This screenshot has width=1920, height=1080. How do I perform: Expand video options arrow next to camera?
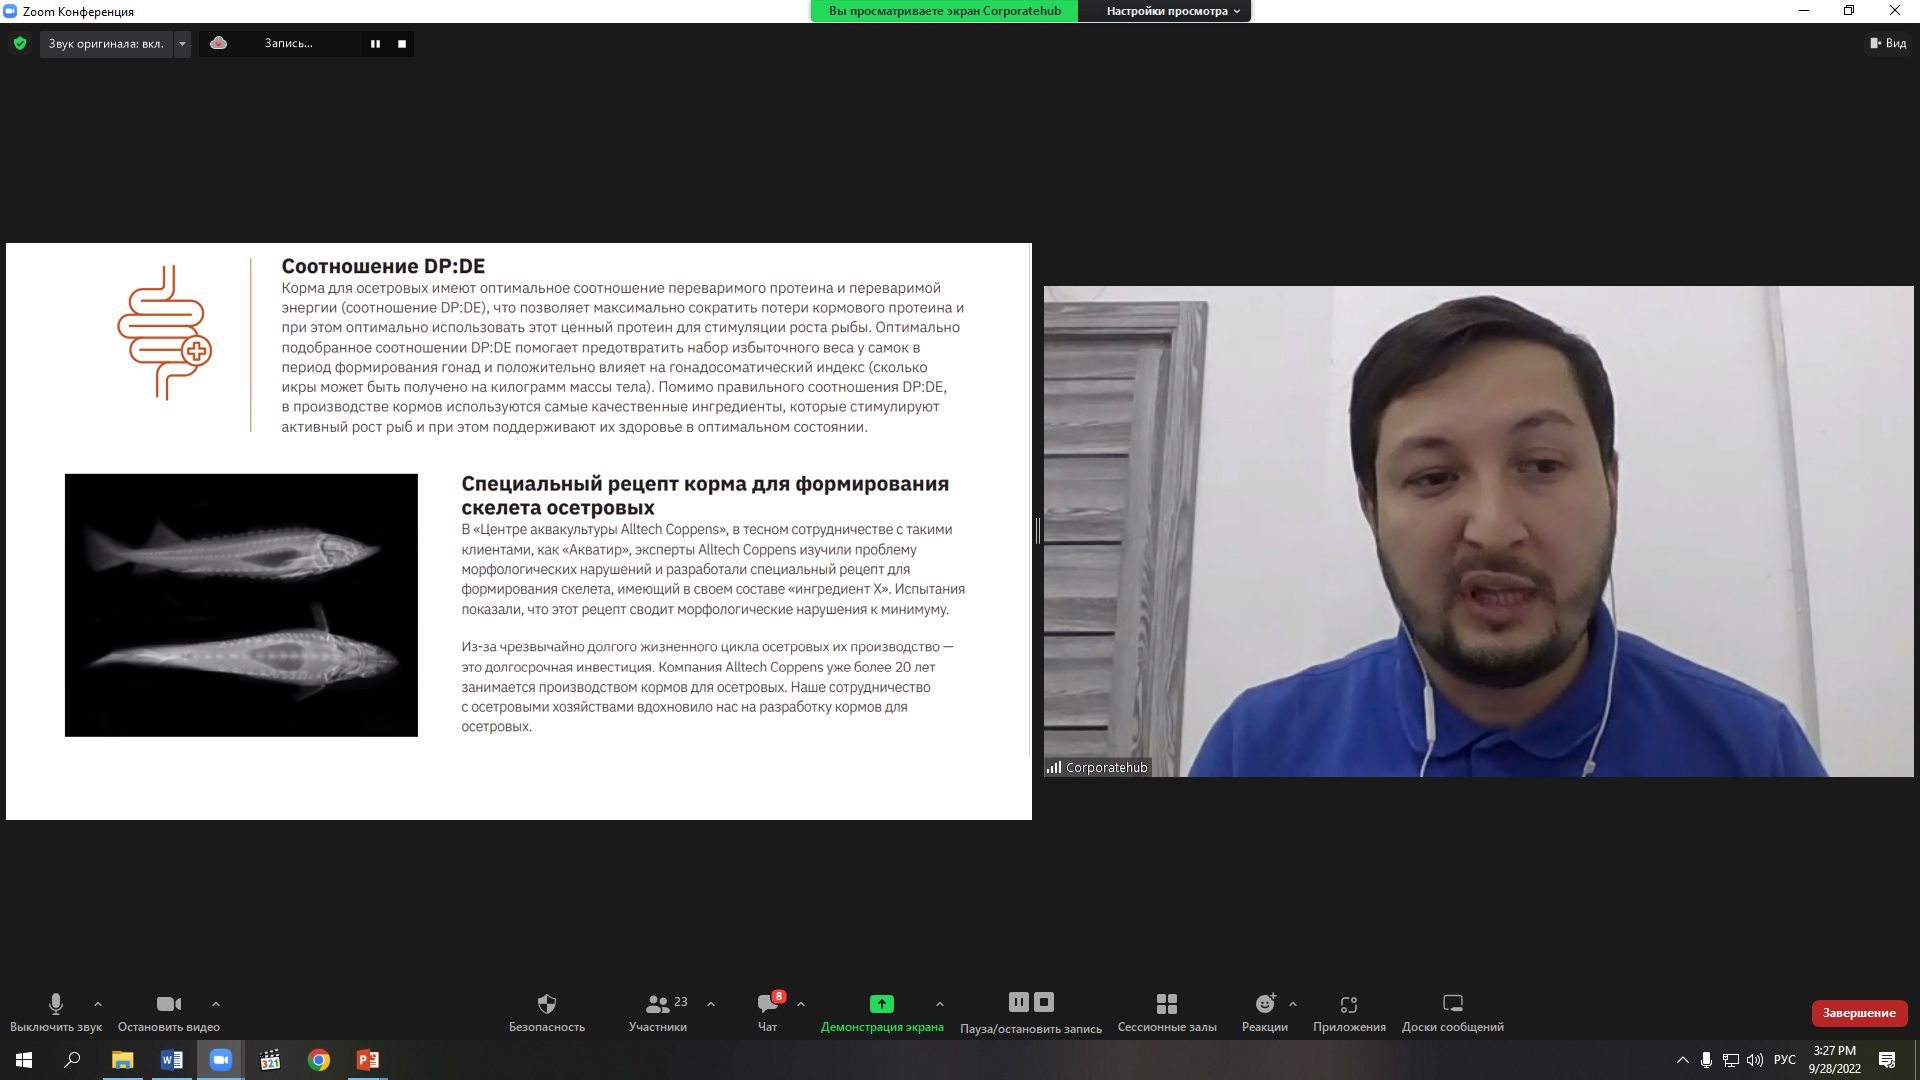pos(216,1004)
